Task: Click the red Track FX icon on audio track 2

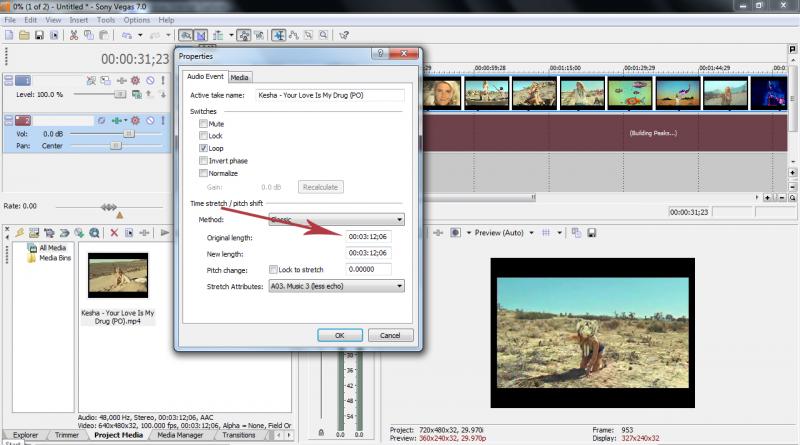Action: [x=135, y=120]
